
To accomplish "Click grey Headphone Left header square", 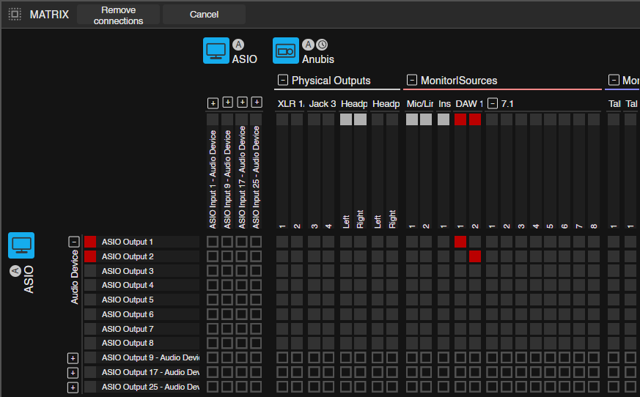I will click(x=346, y=119).
